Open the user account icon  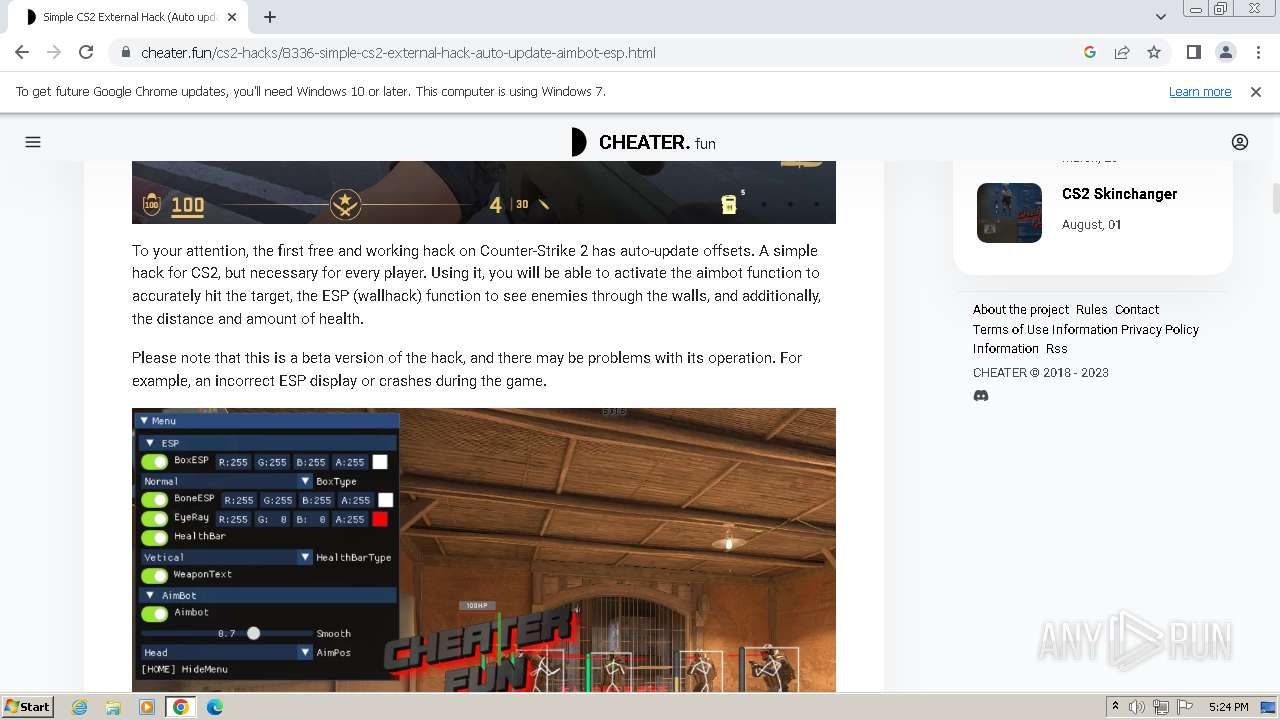pos(1240,142)
